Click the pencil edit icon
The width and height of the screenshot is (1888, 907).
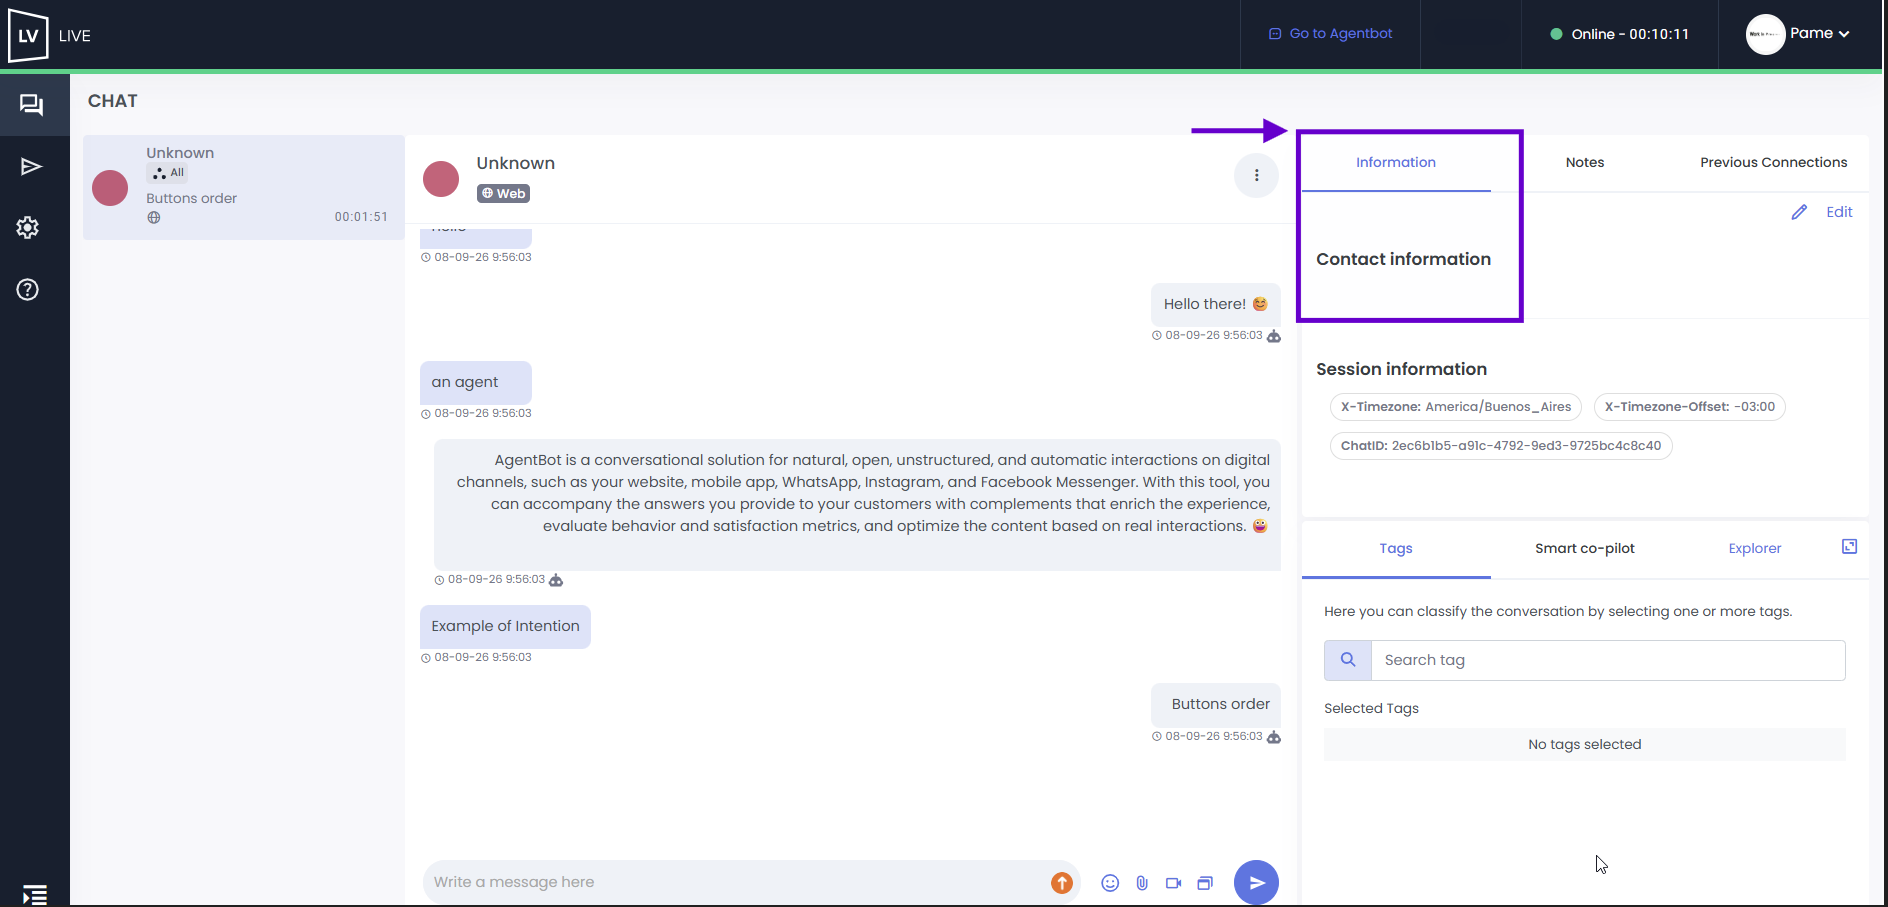tap(1799, 212)
